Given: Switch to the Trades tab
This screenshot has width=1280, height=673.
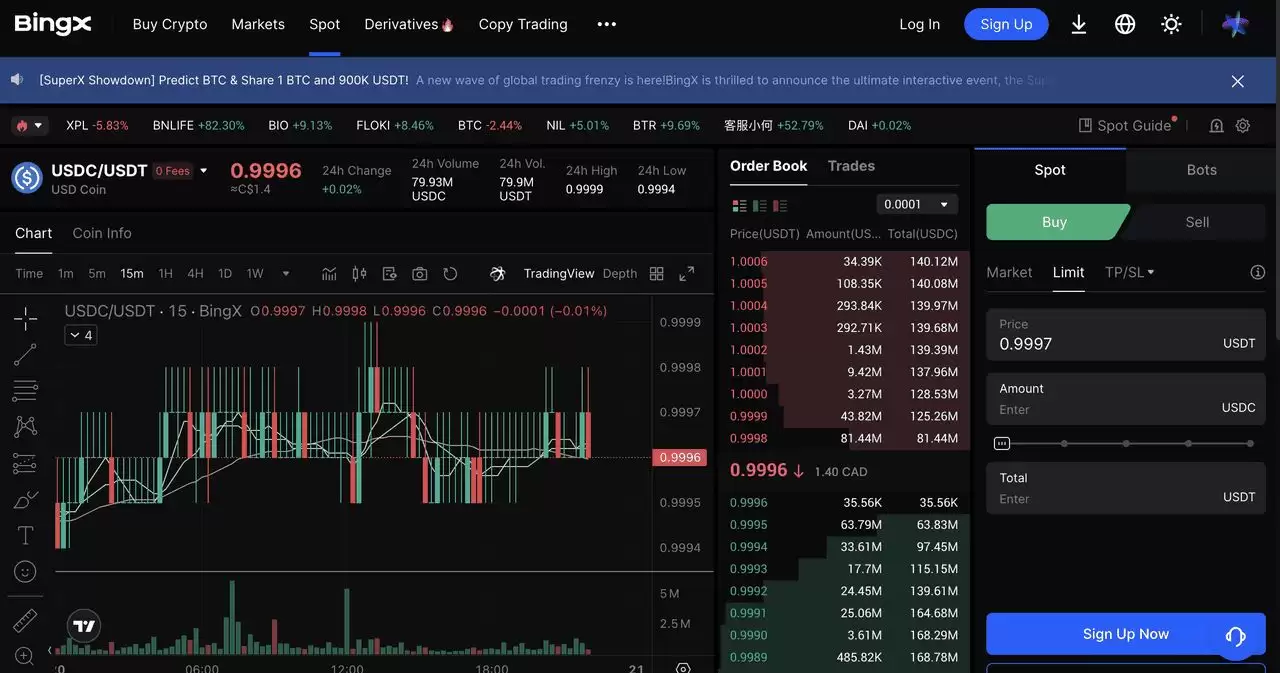Looking at the screenshot, I should point(850,166).
